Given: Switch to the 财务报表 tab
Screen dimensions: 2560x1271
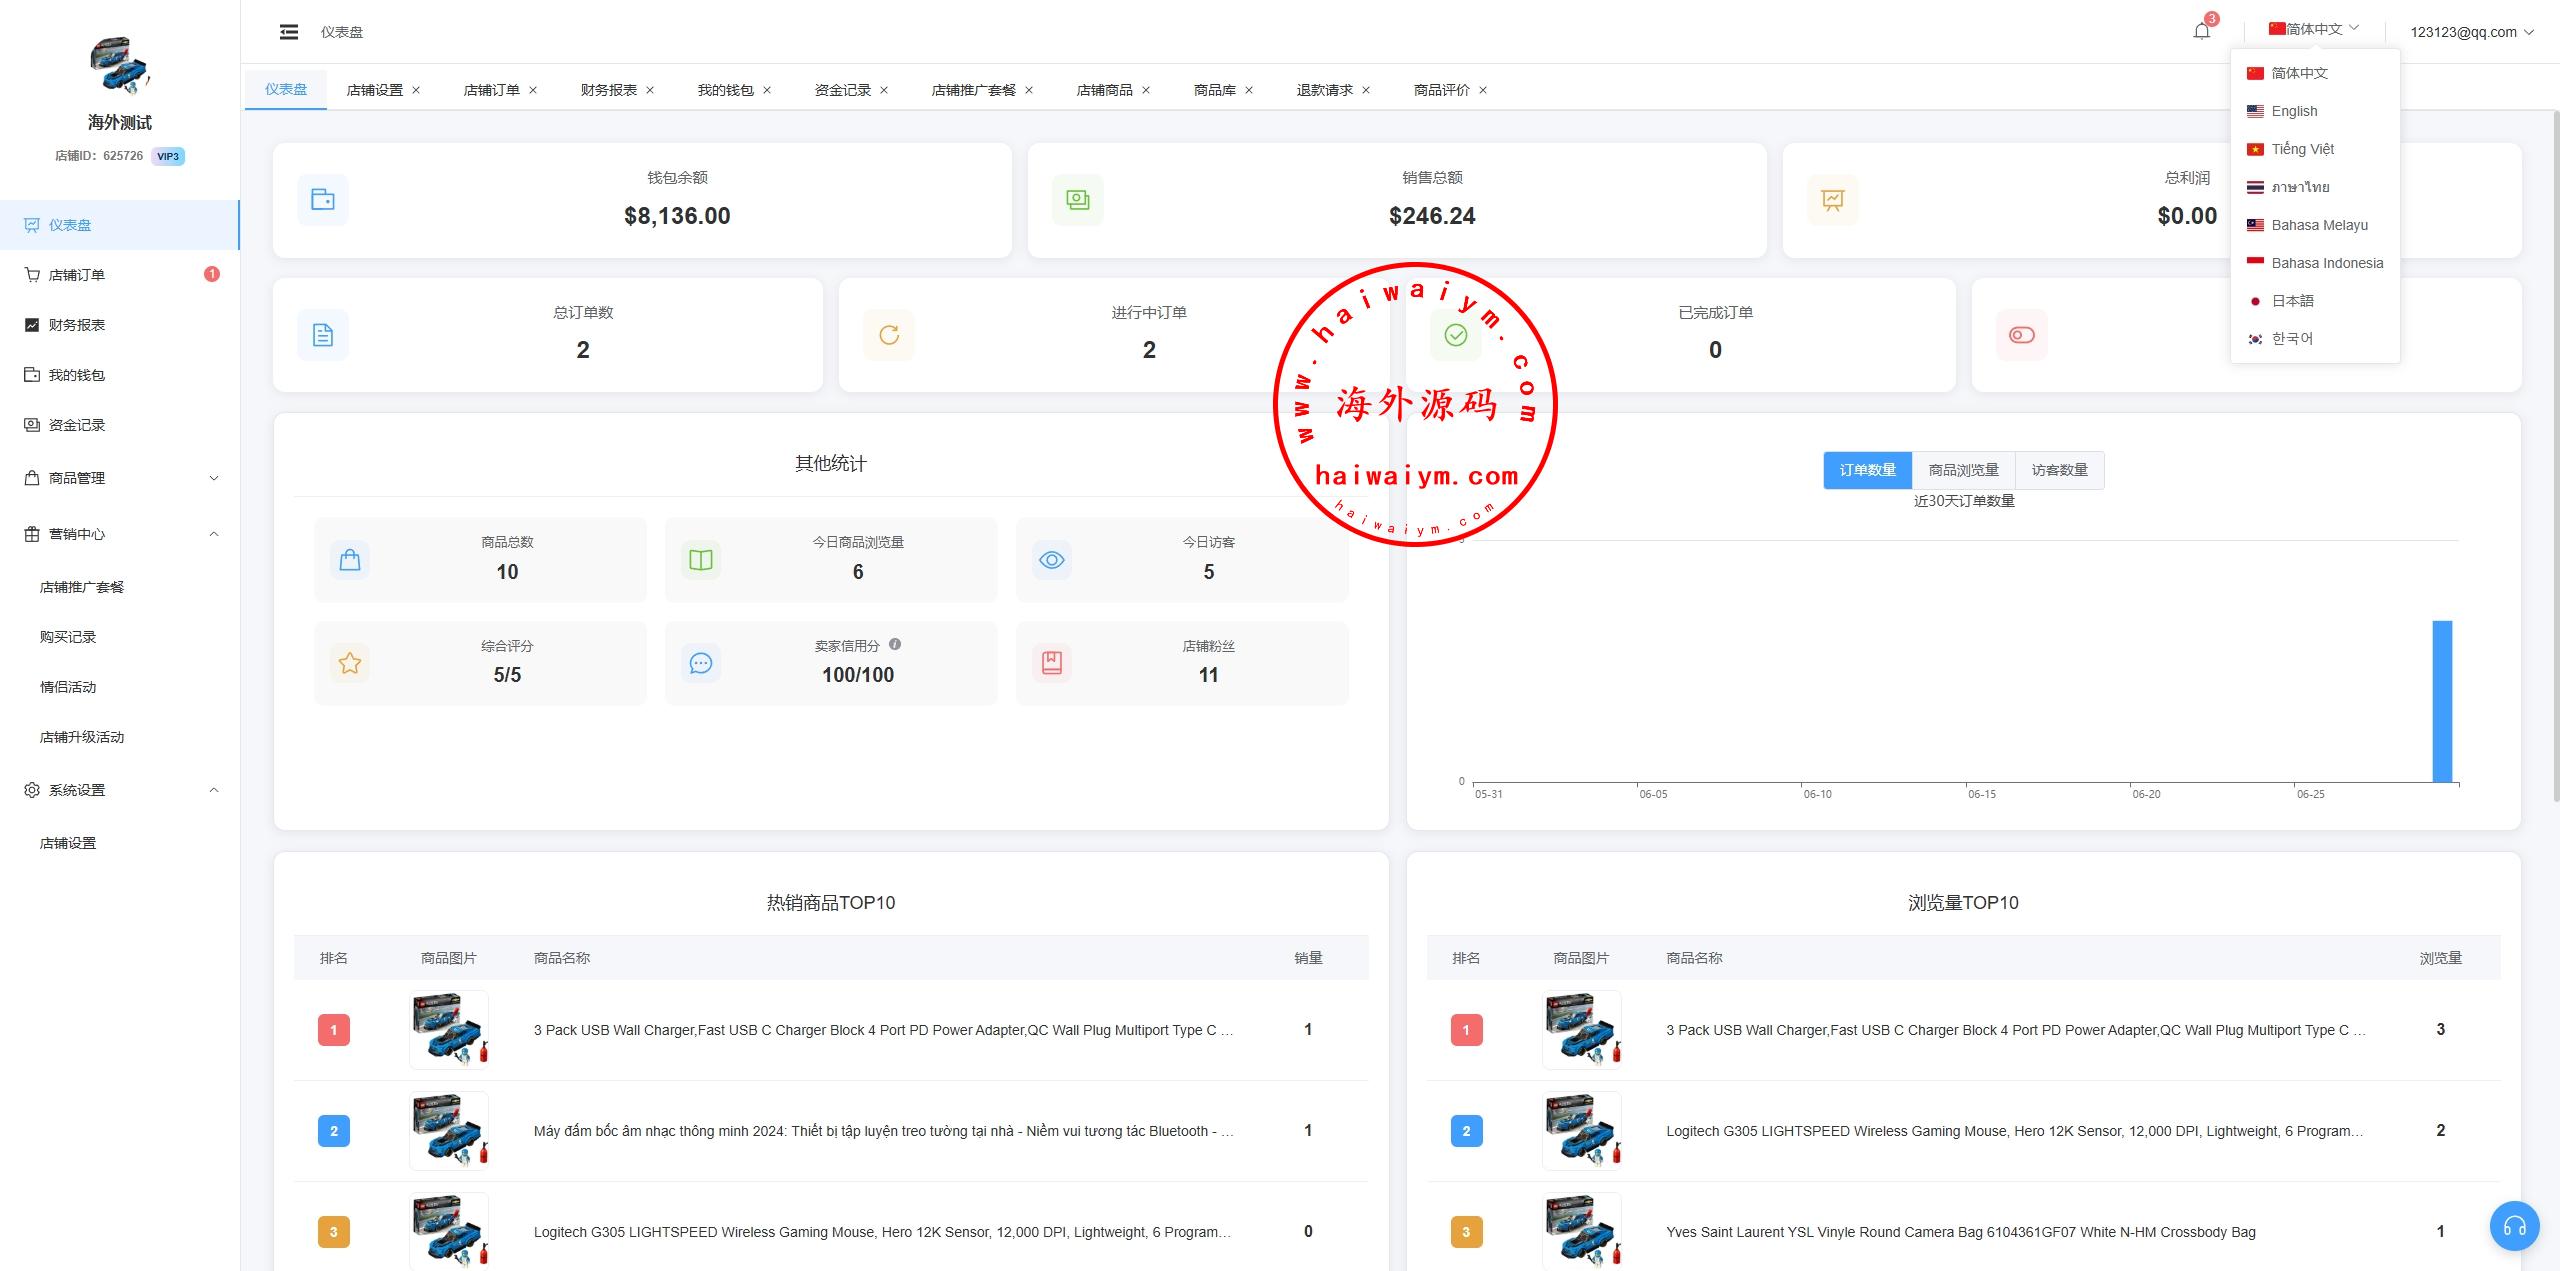Looking at the screenshot, I should click(608, 90).
